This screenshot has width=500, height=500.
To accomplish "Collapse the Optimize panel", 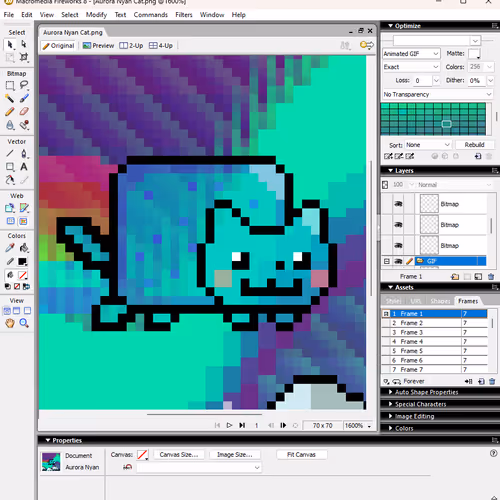I will [x=391, y=26].
